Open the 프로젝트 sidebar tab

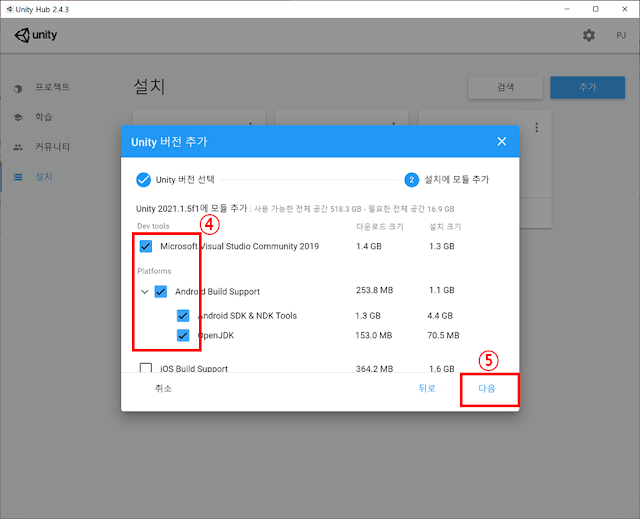tap(52, 87)
